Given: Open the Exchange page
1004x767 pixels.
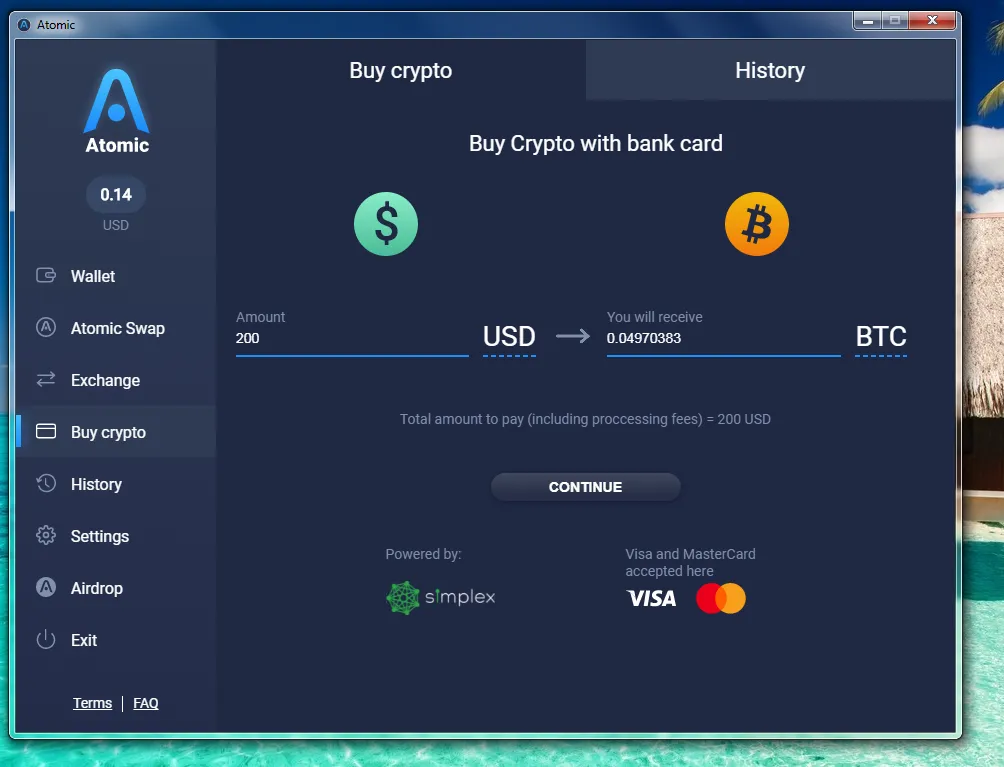Looking at the screenshot, I should click(x=115, y=380).
